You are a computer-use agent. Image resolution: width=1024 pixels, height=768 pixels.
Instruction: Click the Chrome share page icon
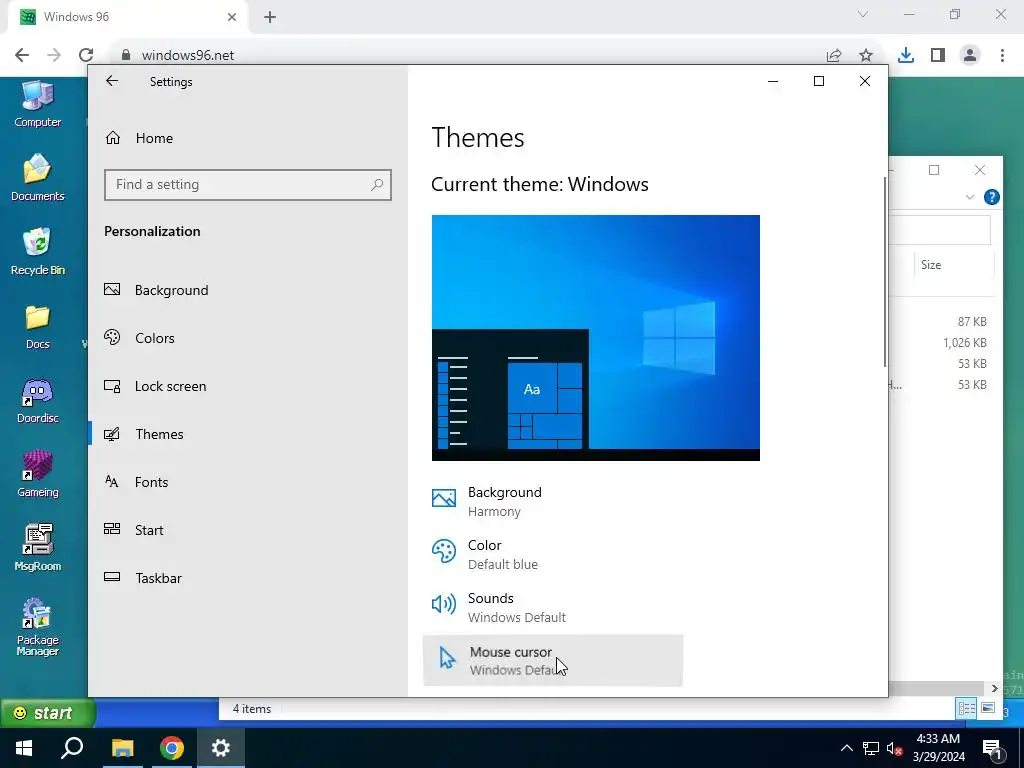834,56
